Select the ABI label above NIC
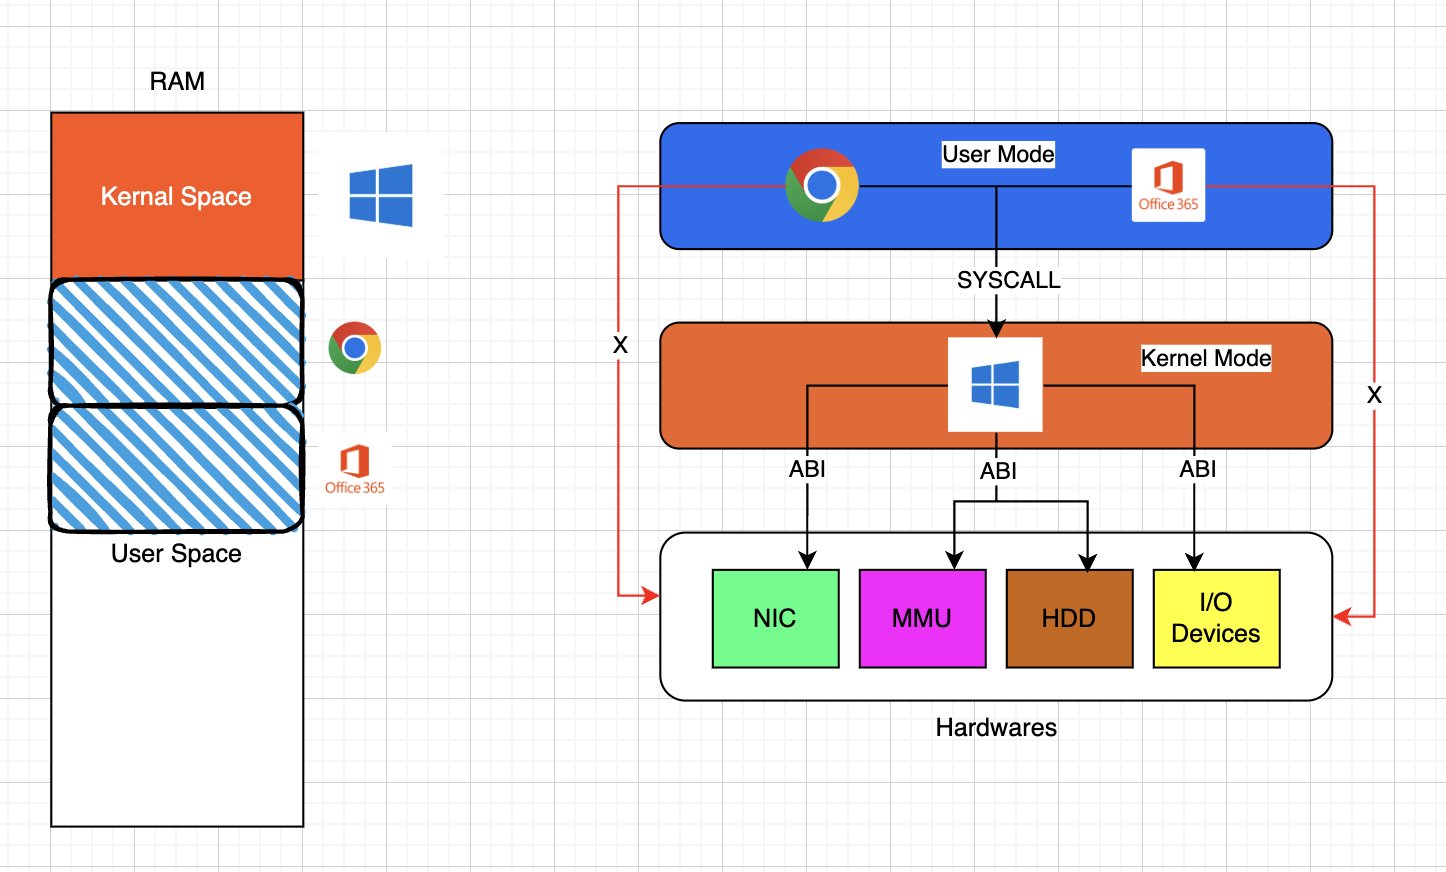The height and width of the screenshot is (872, 1446). tap(807, 469)
